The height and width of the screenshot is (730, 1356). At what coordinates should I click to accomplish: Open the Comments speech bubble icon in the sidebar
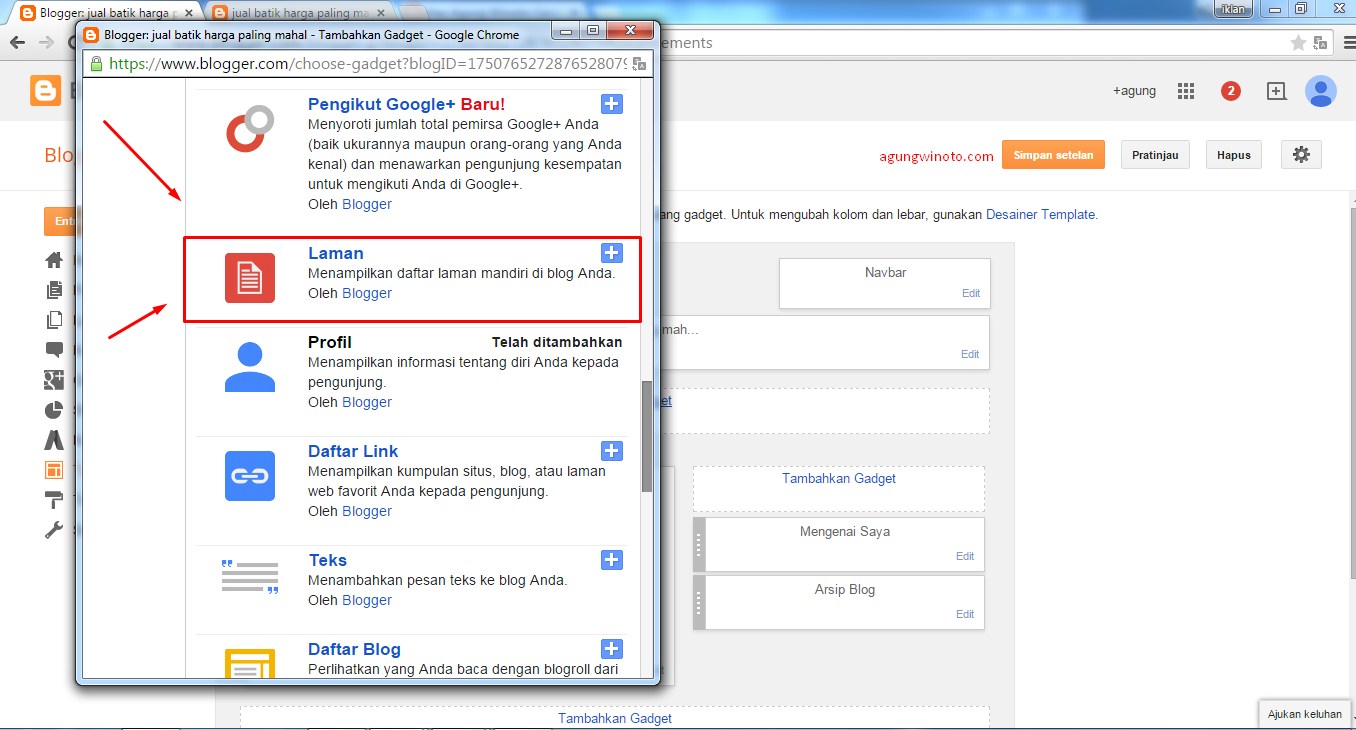(54, 350)
